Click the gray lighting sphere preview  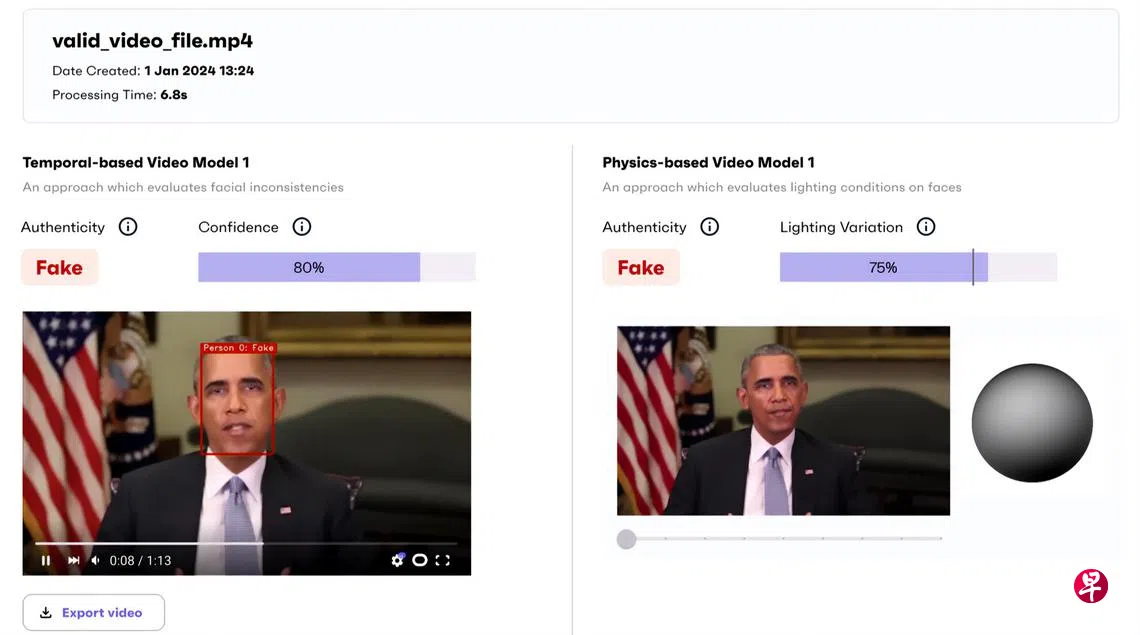point(1032,423)
